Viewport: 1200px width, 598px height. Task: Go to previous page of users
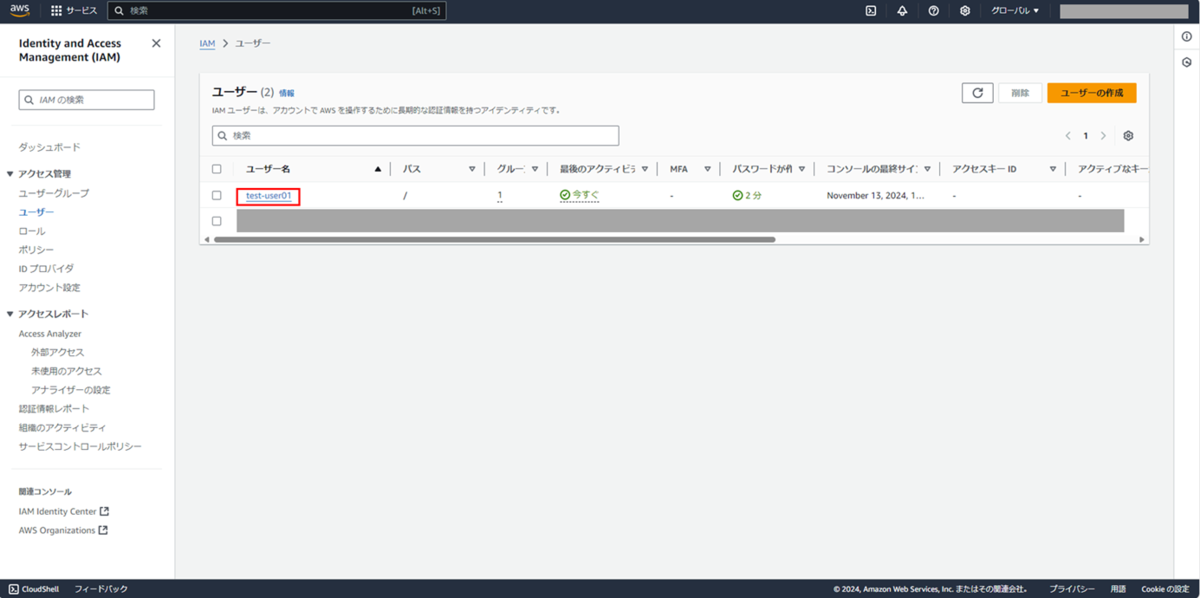click(1068, 136)
